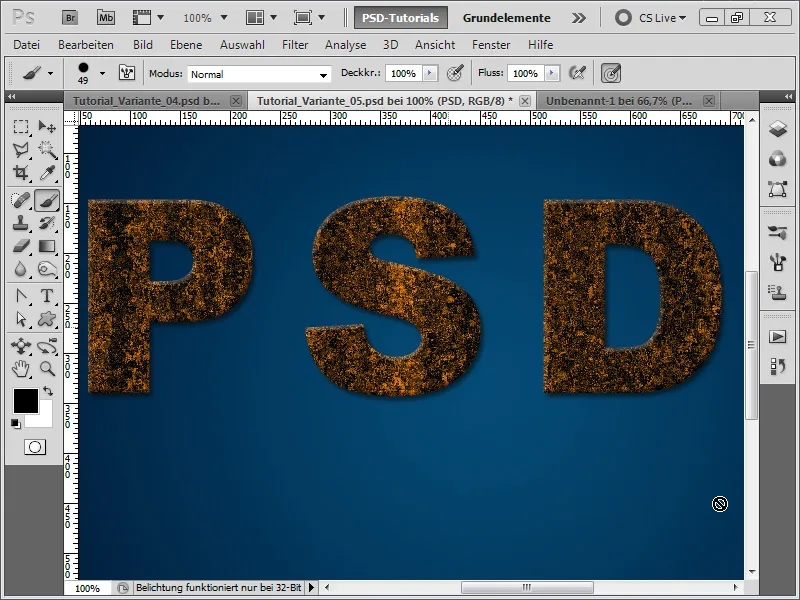Select the Eraser tool

(x=21, y=246)
